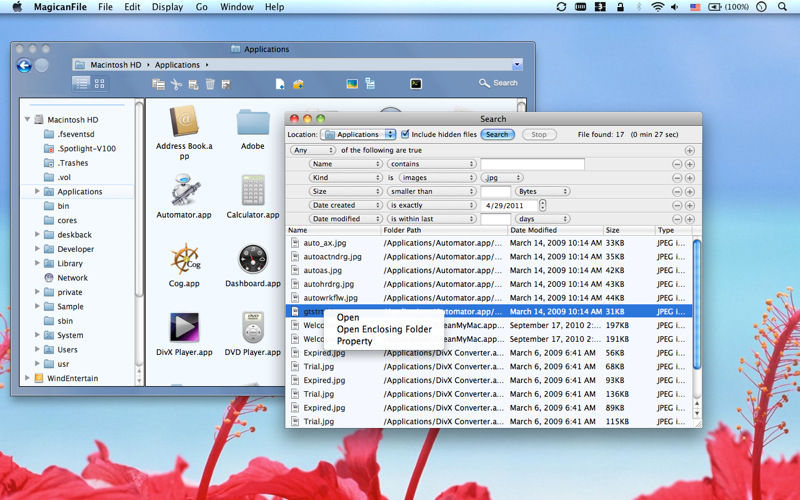Open the File menu
This screenshot has width=800, height=500.
click(x=105, y=7)
